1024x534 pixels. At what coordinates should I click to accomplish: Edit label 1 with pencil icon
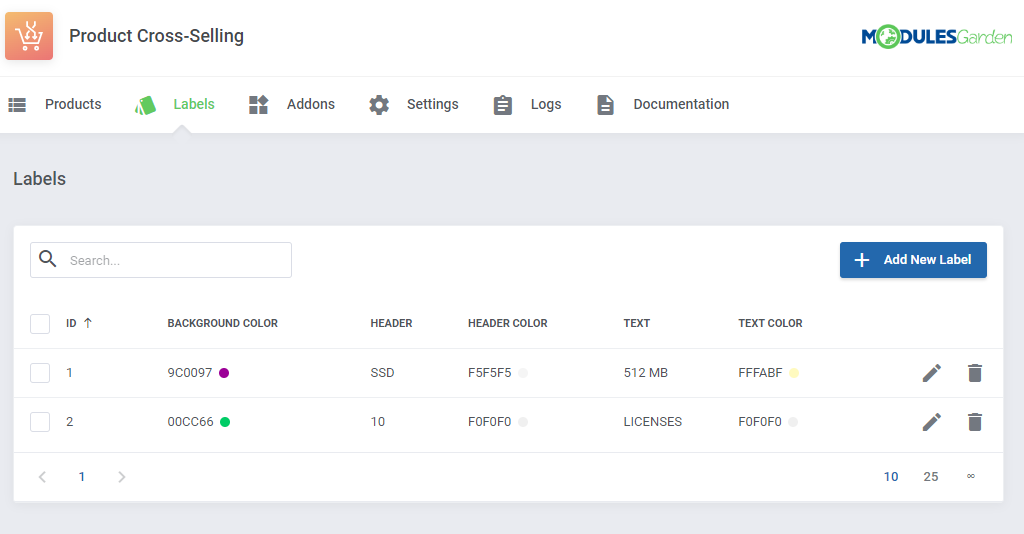tap(932, 373)
